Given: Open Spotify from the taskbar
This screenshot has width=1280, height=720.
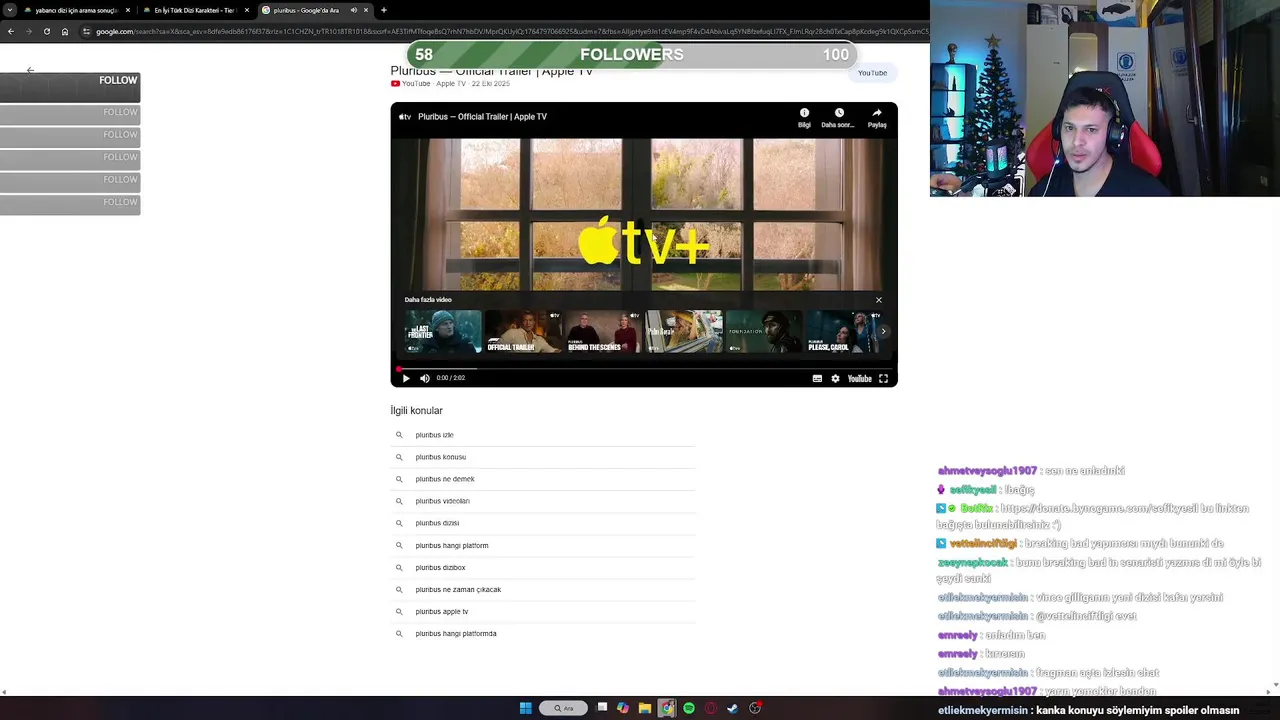Looking at the screenshot, I should click(x=689, y=708).
